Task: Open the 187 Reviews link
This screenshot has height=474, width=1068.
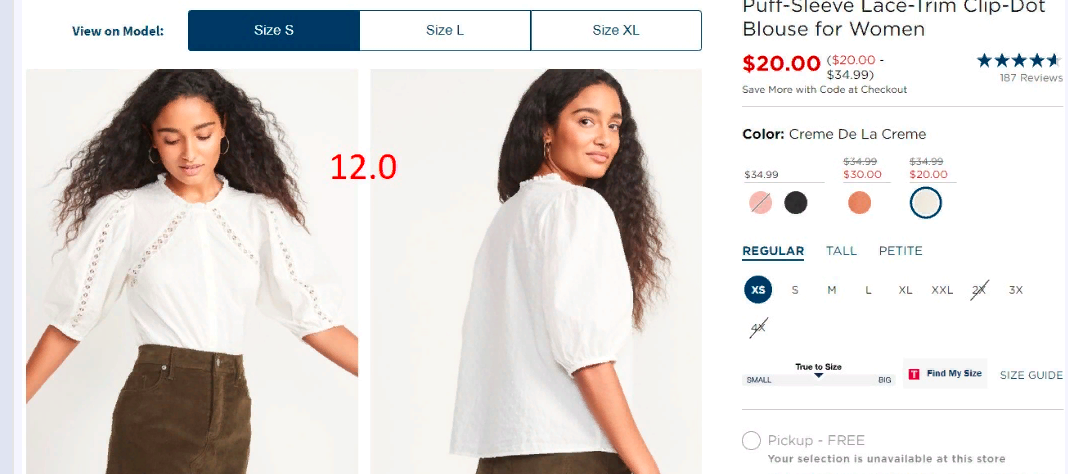Action: click(x=1031, y=78)
